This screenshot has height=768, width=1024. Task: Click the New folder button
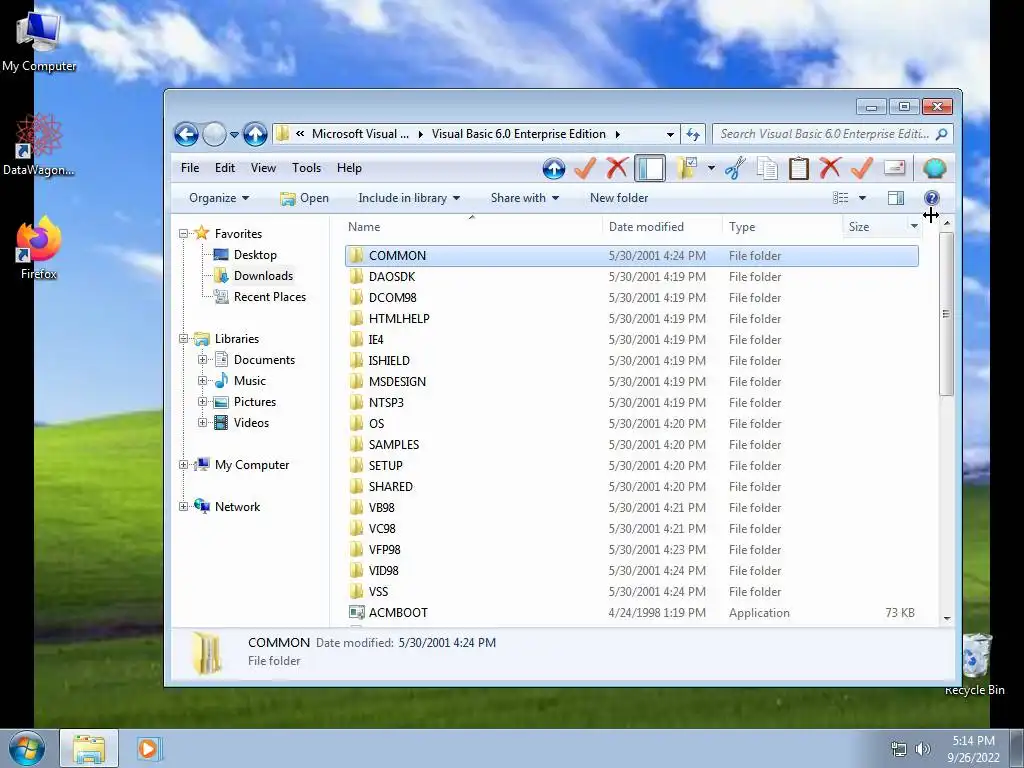pyautogui.click(x=619, y=198)
